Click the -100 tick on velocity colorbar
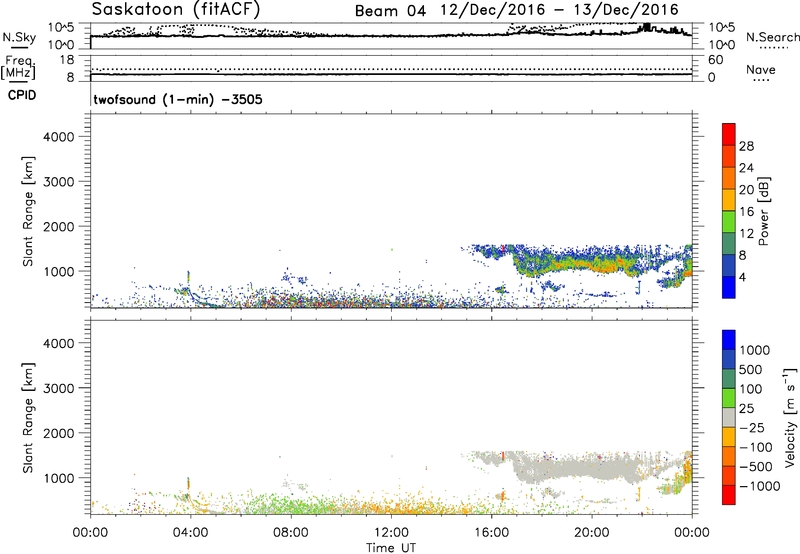The height and width of the screenshot is (554, 800). [756, 447]
